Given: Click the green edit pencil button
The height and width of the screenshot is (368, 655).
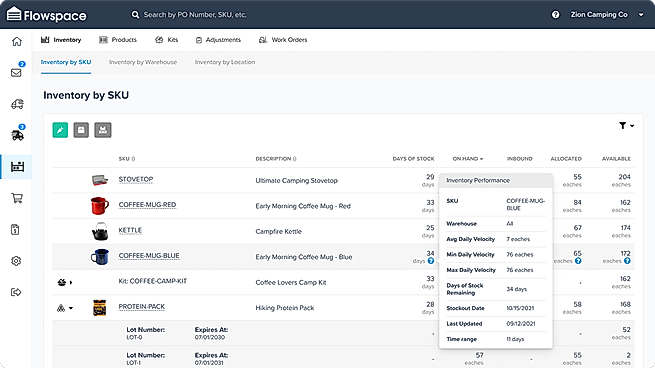Looking at the screenshot, I should pyautogui.click(x=60, y=130).
